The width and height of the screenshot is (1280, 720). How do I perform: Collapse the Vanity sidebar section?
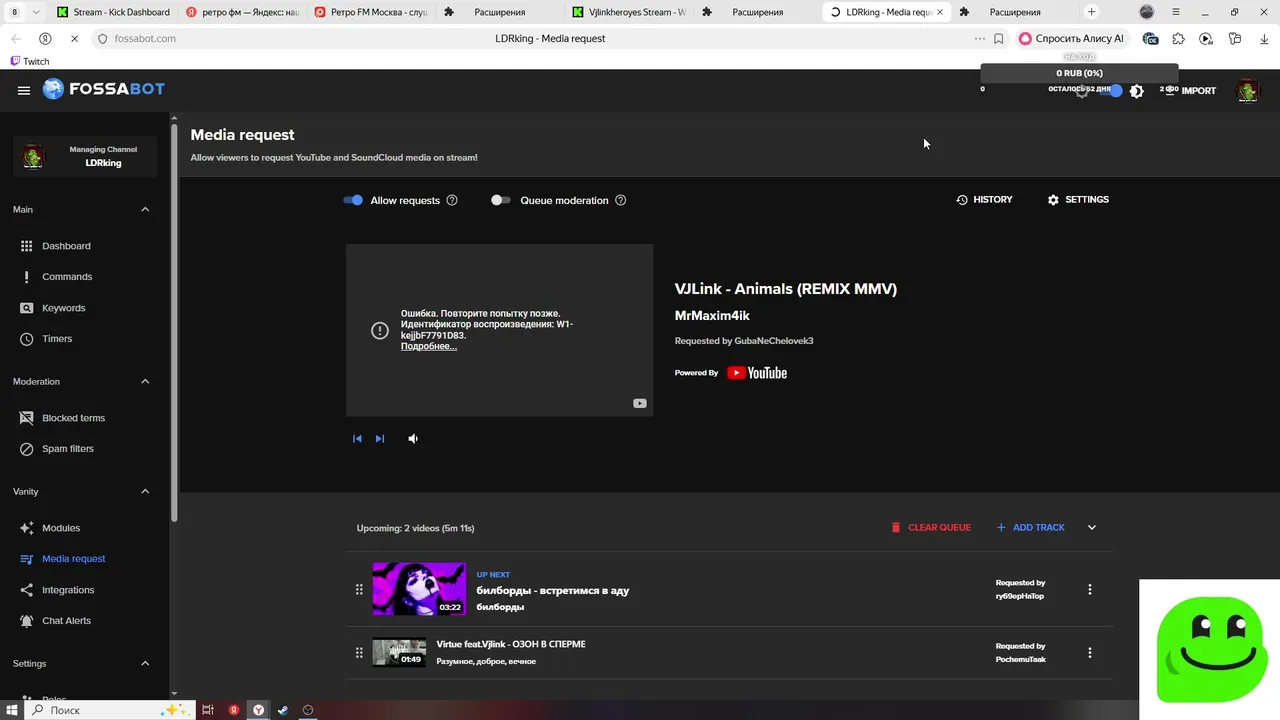pyautogui.click(x=145, y=492)
